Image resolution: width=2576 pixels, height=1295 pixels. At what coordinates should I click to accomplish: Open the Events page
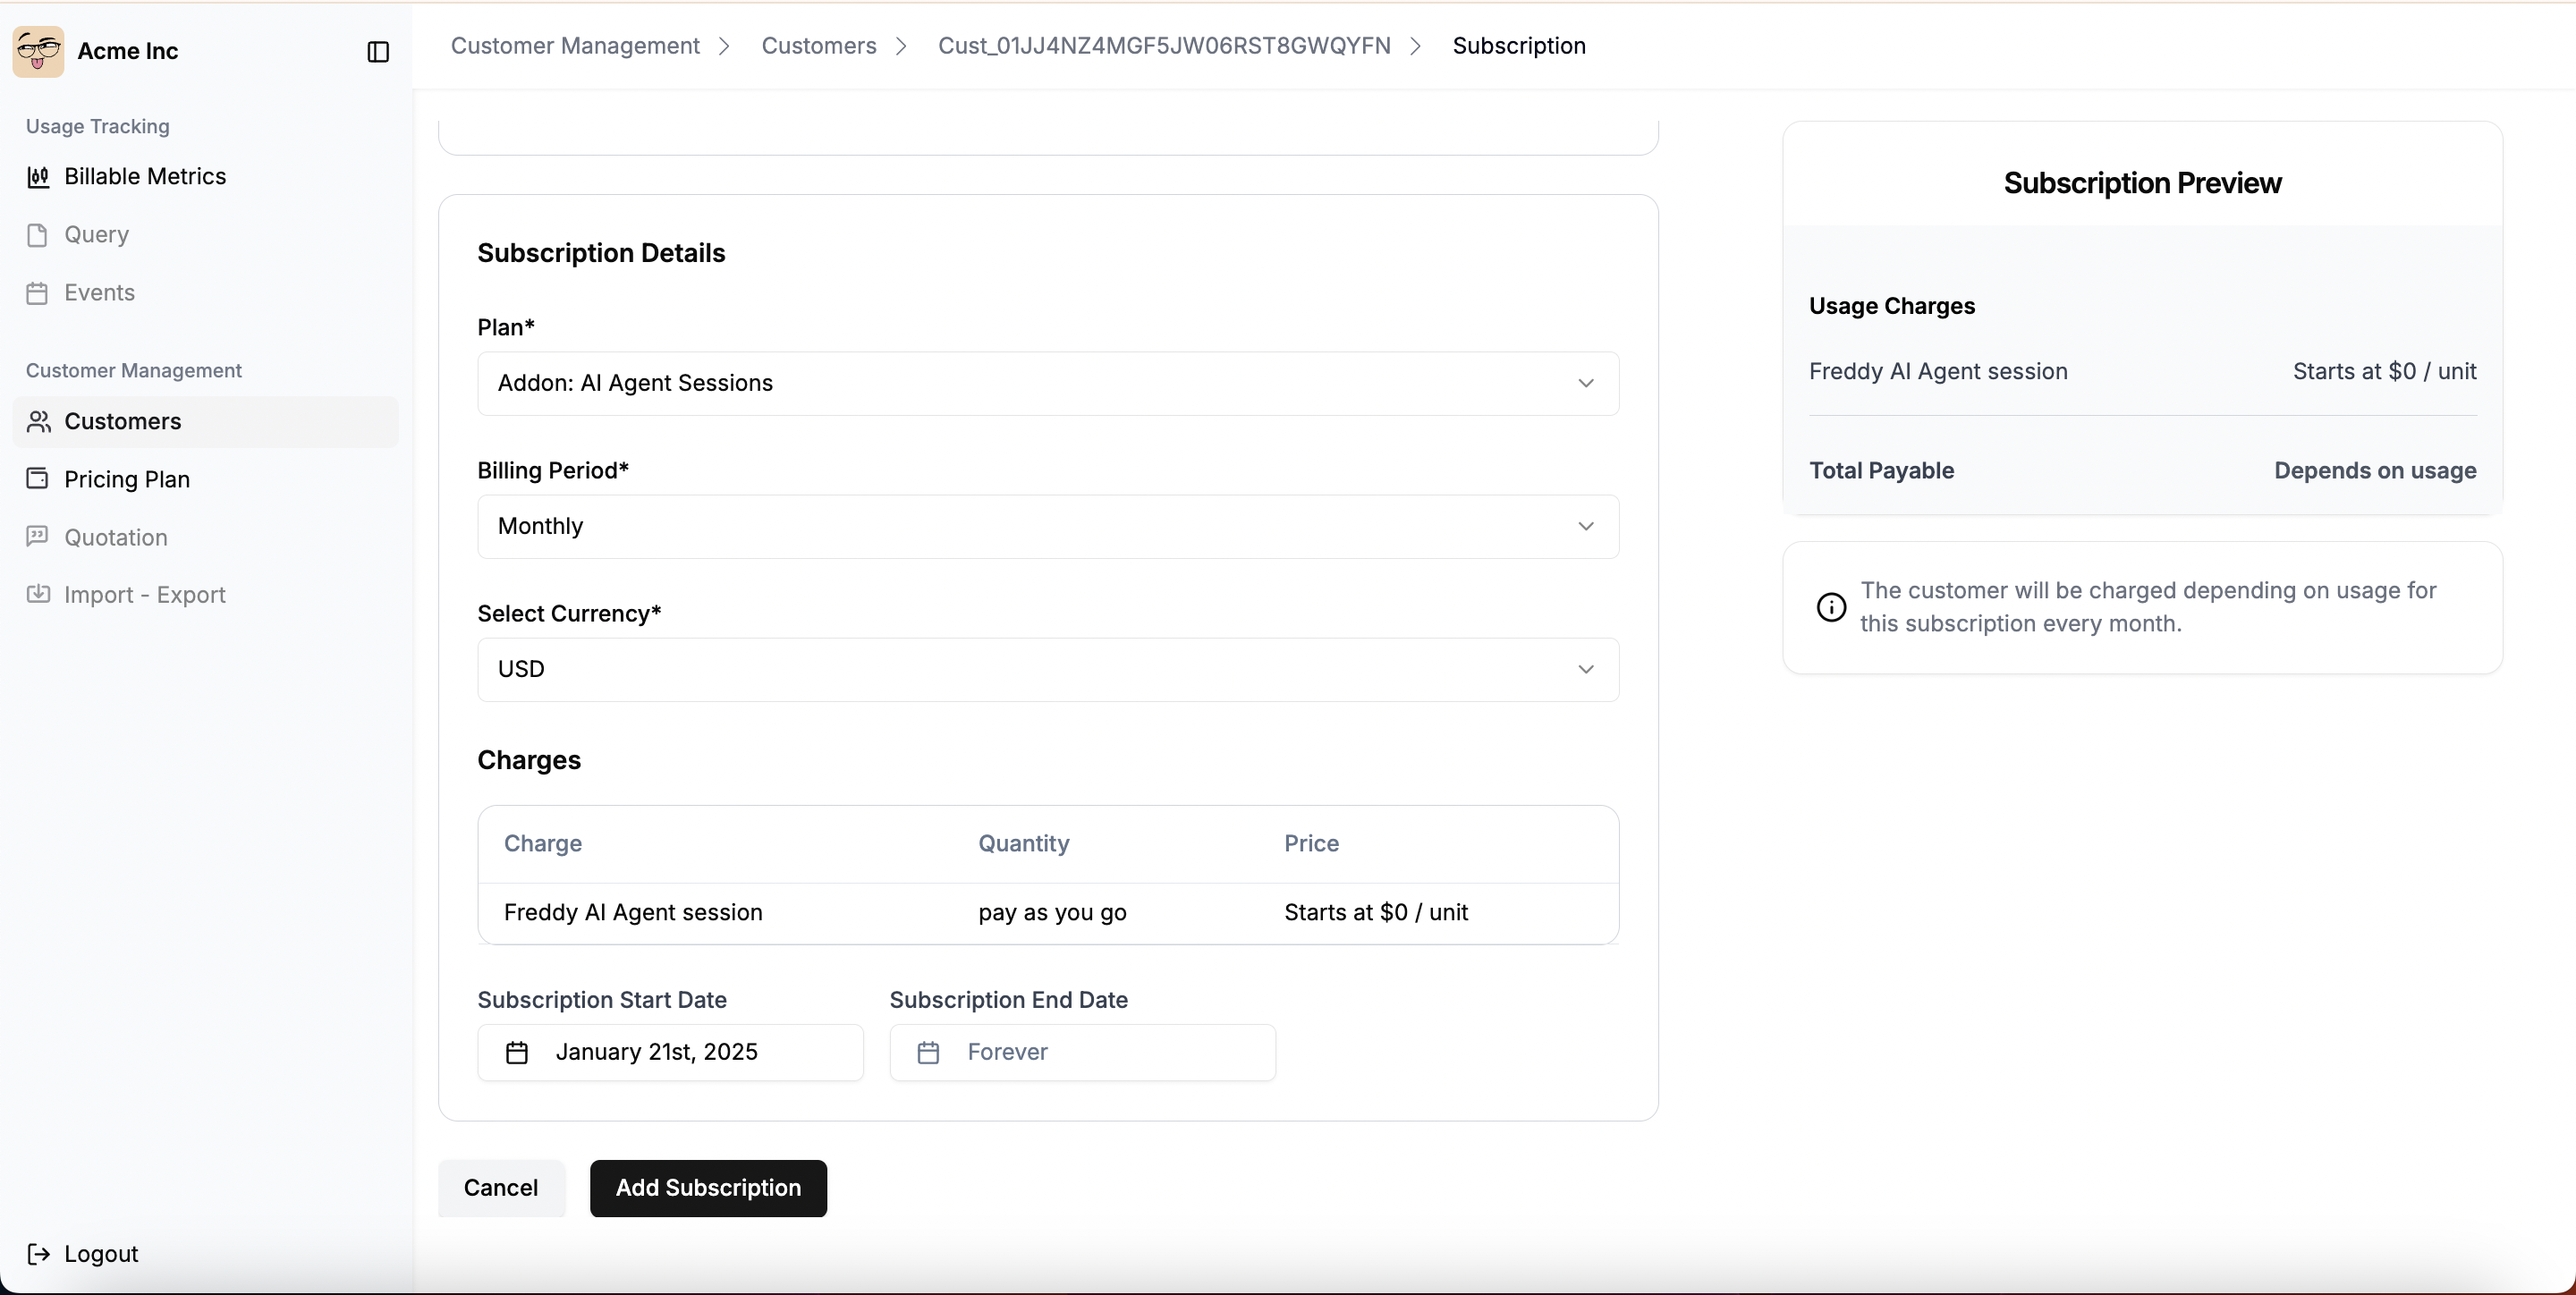(99, 292)
